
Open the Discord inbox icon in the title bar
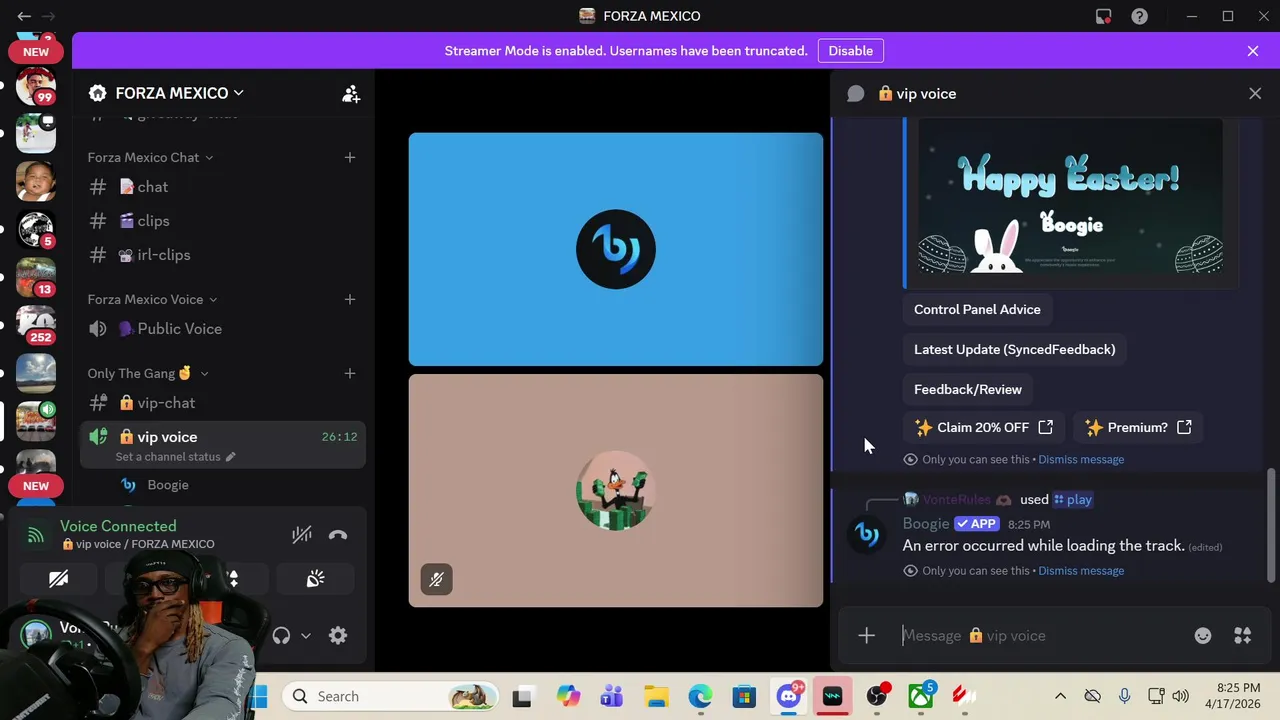(1103, 16)
